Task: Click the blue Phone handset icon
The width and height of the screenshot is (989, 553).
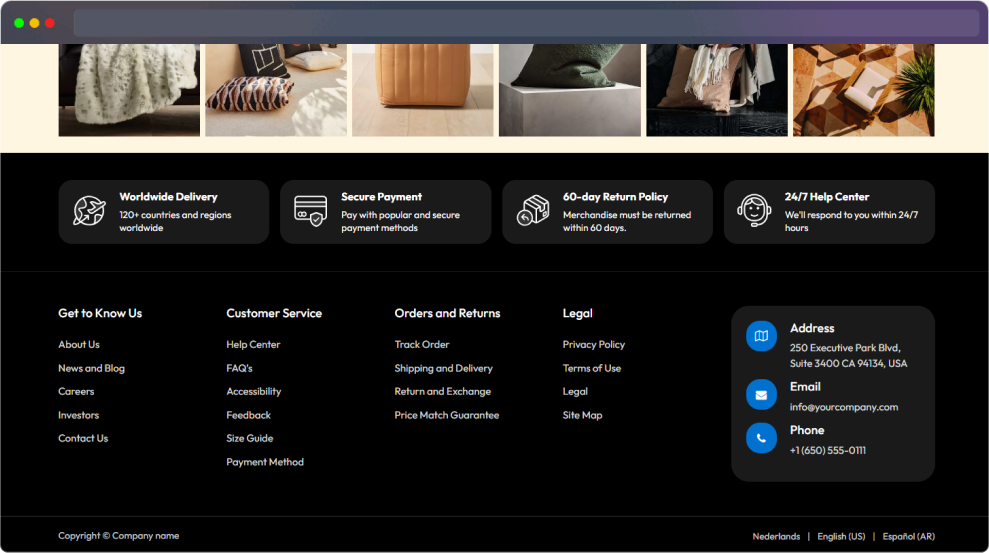Action: click(761, 438)
